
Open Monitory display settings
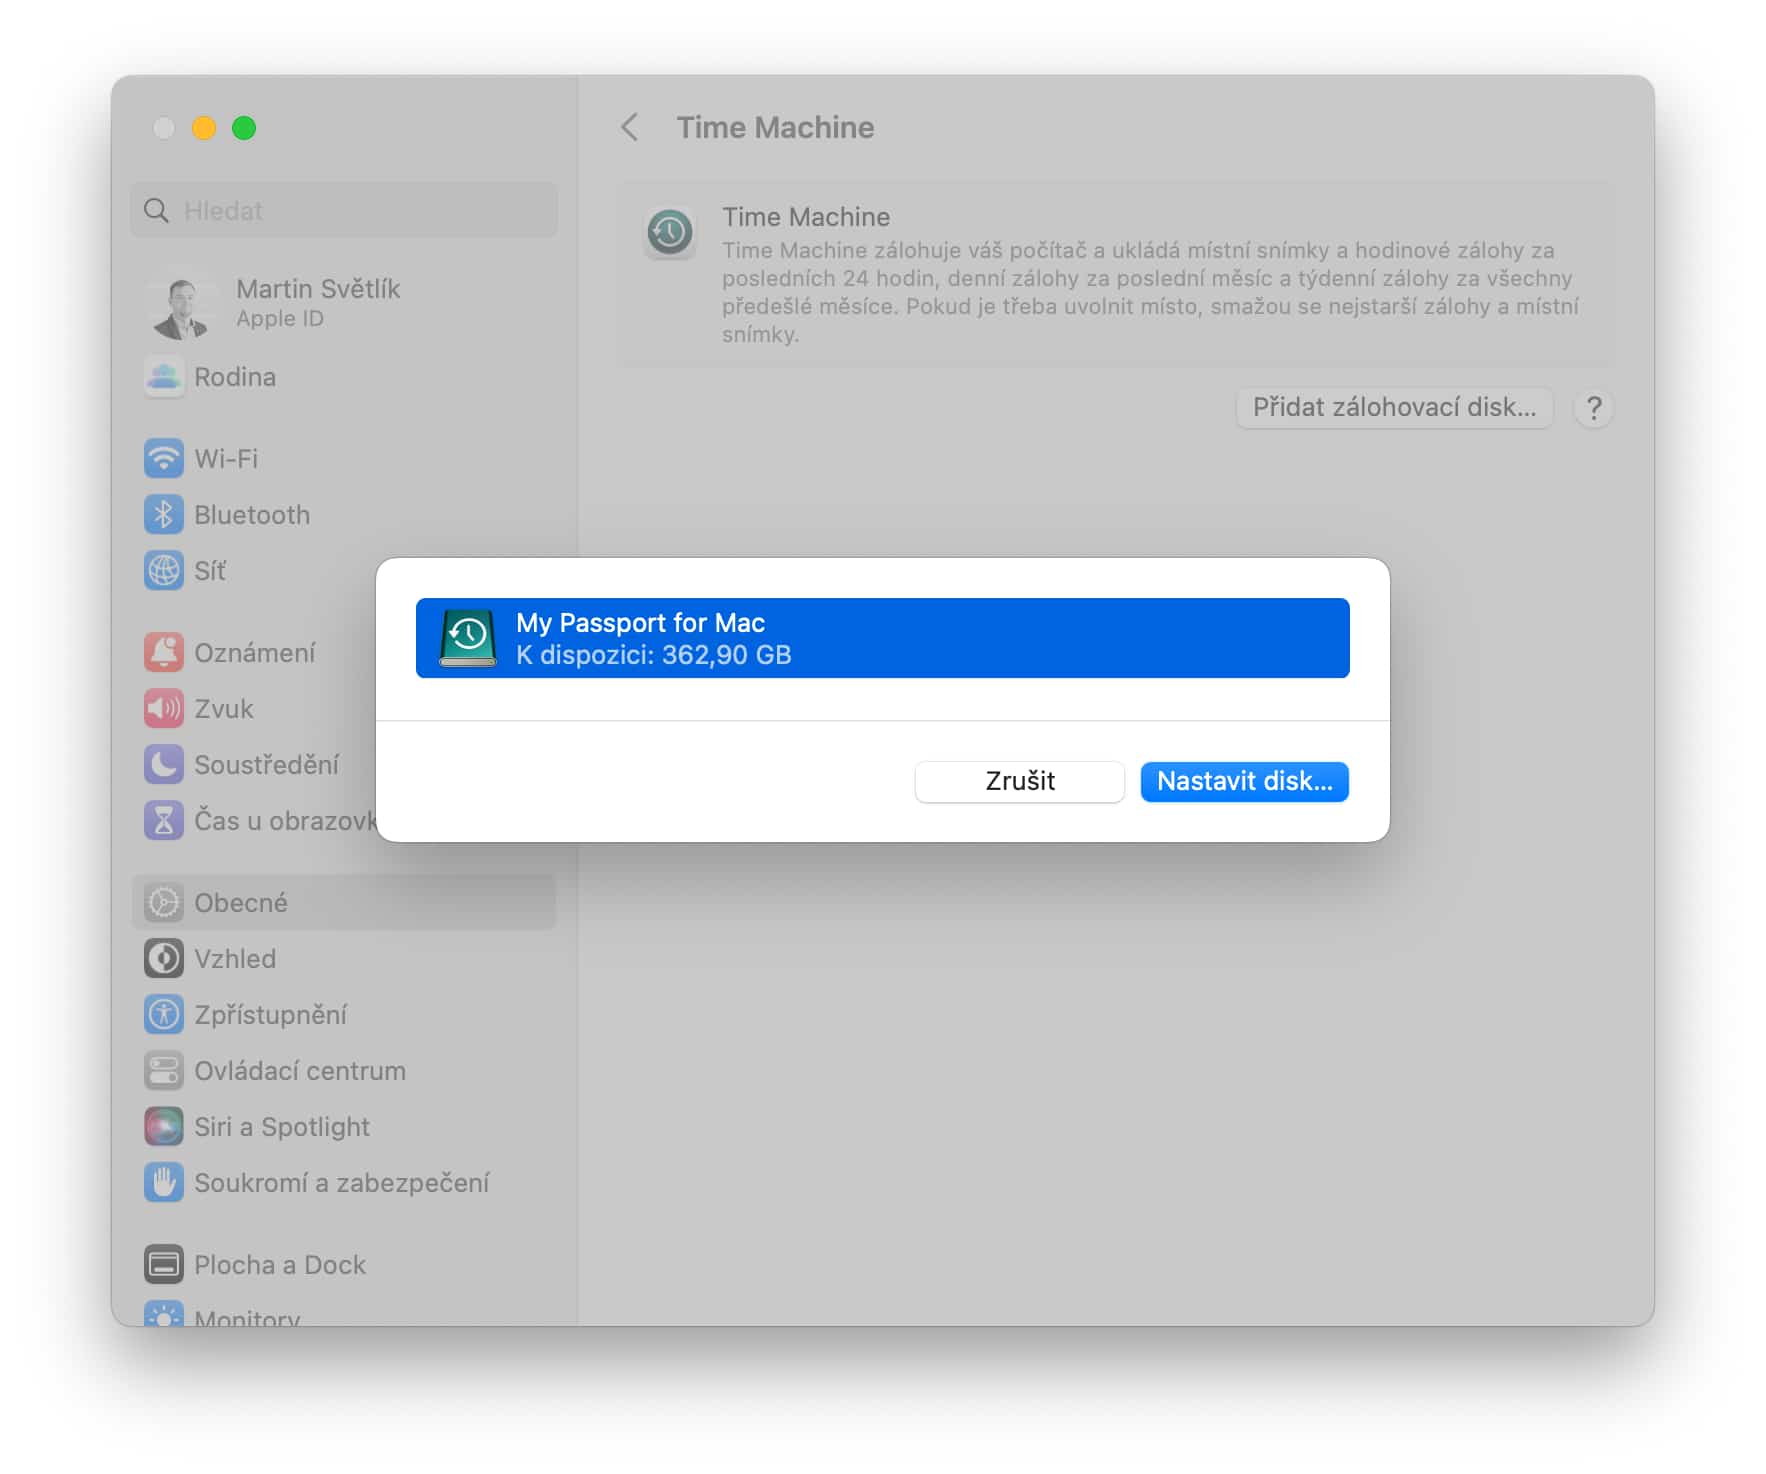344,1313
